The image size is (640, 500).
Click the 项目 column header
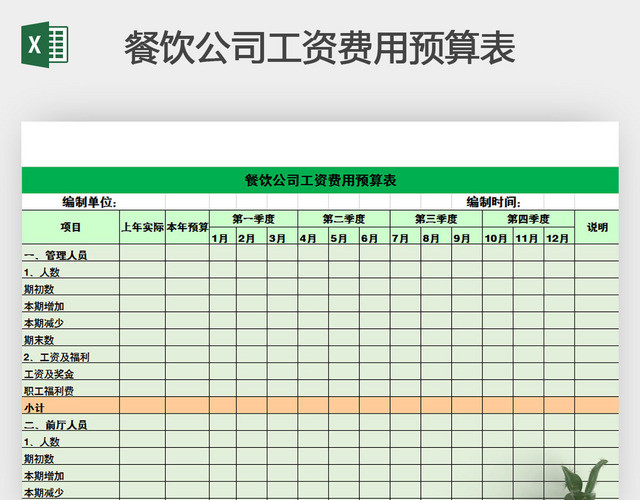[x=71, y=227]
